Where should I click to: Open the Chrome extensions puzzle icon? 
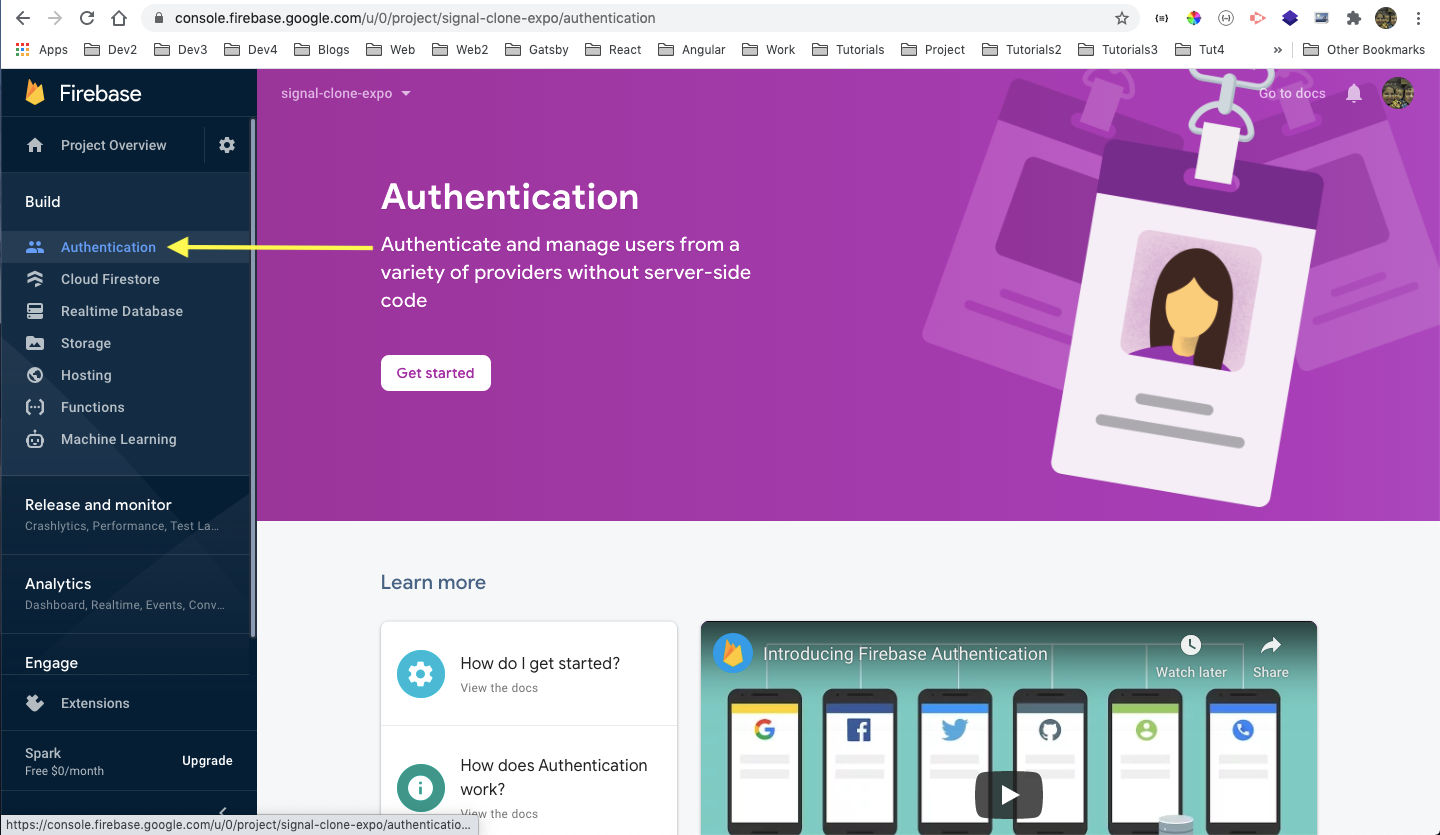[x=1354, y=18]
